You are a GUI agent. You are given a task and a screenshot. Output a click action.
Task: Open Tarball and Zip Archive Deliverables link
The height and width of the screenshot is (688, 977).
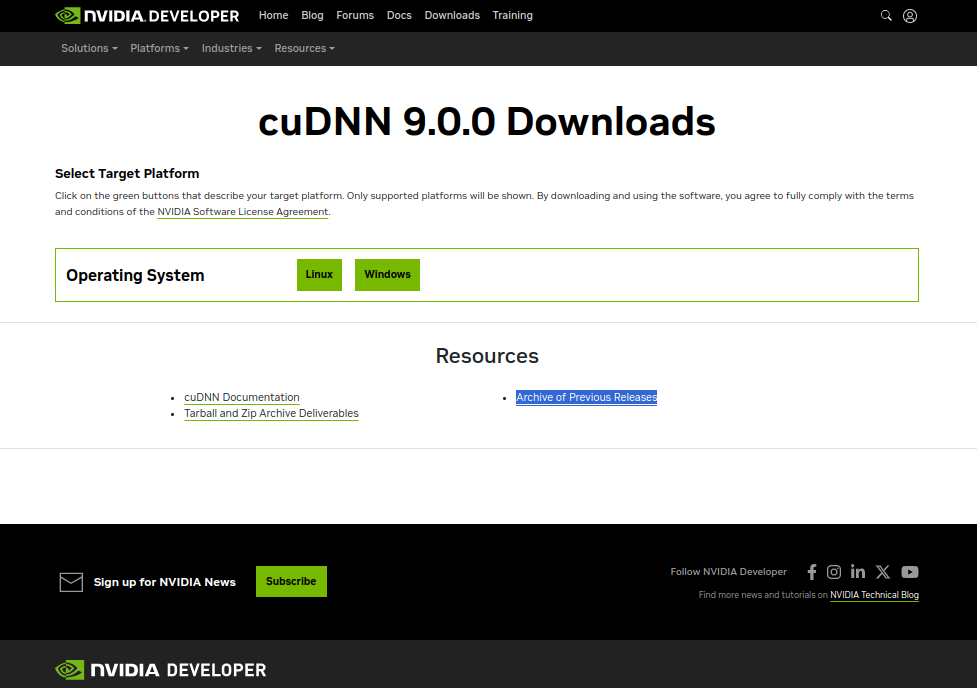pyautogui.click(x=271, y=414)
